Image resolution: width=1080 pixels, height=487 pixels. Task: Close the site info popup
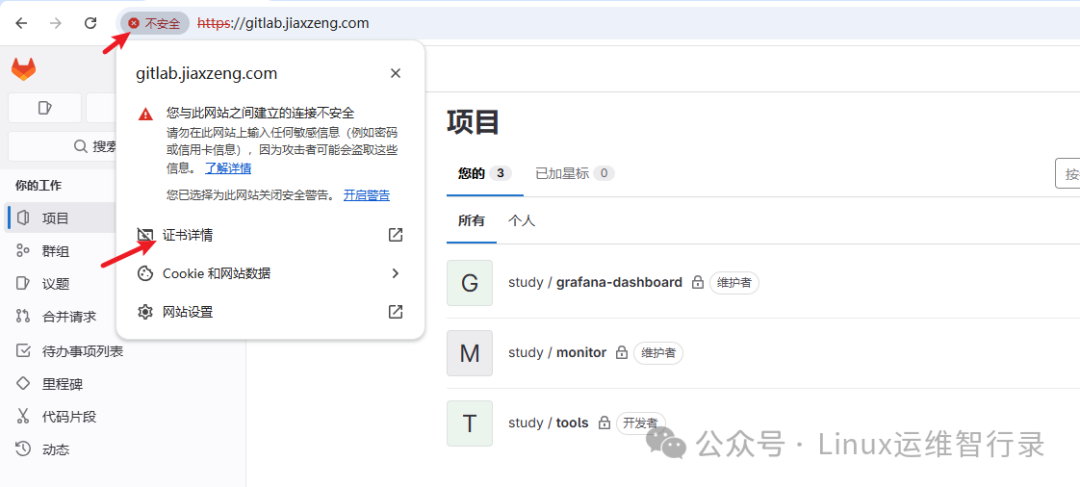pos(395,73)
